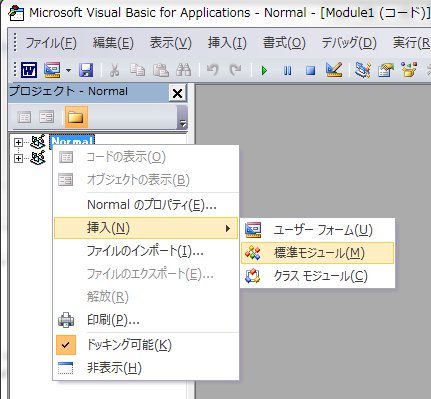
Task: Open 挿入(N) submenu in context menu
Action: 146,228
